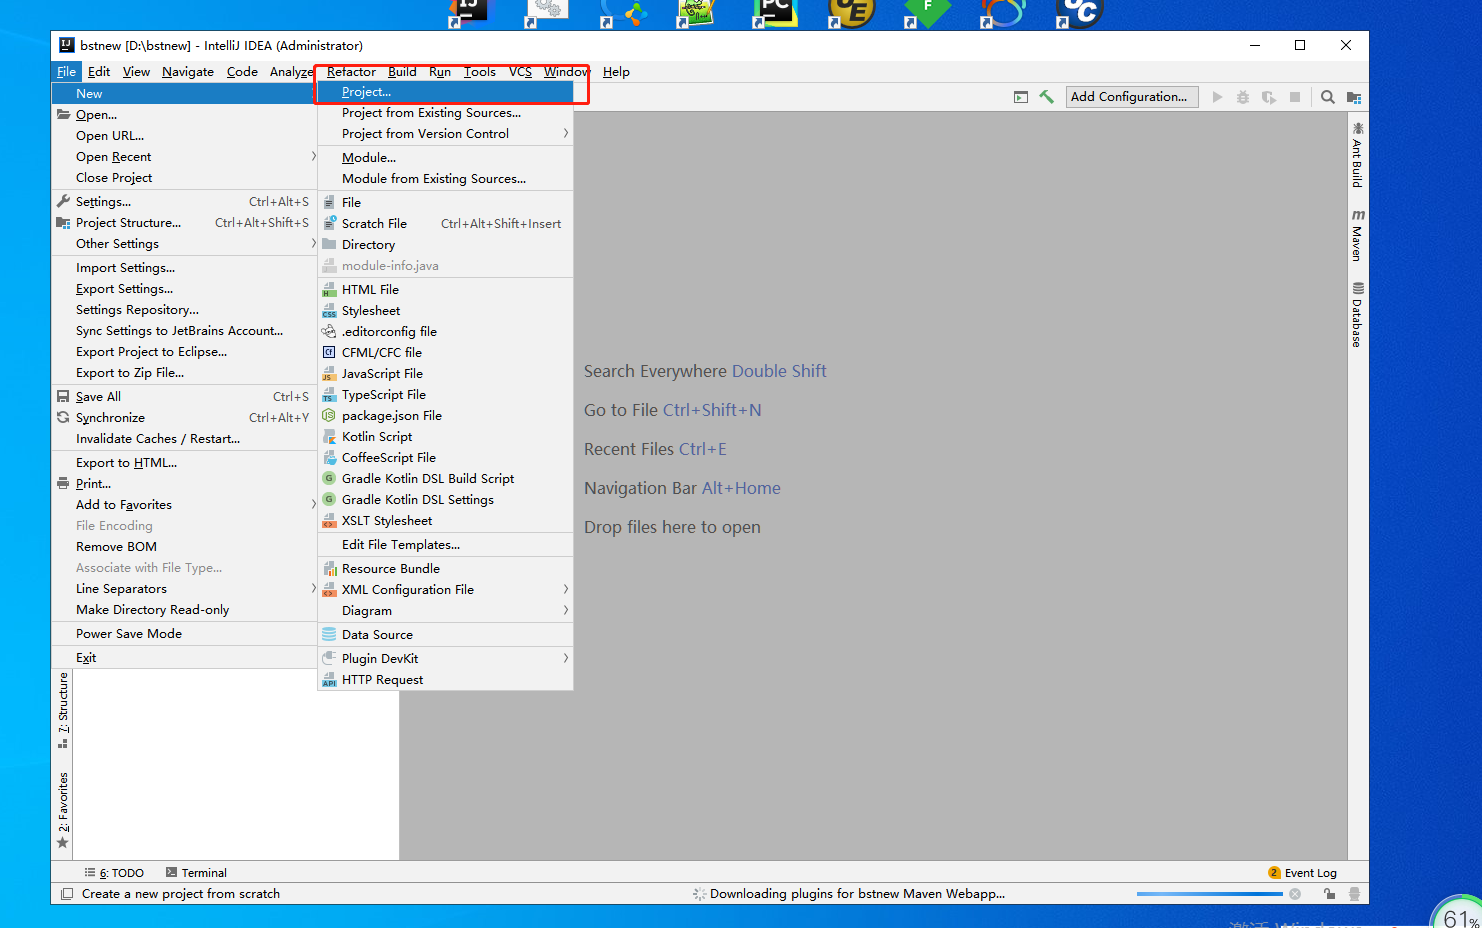The image size is (1482, 928).
Task: Create a new JavaScript File
Action: coord(445,374)
